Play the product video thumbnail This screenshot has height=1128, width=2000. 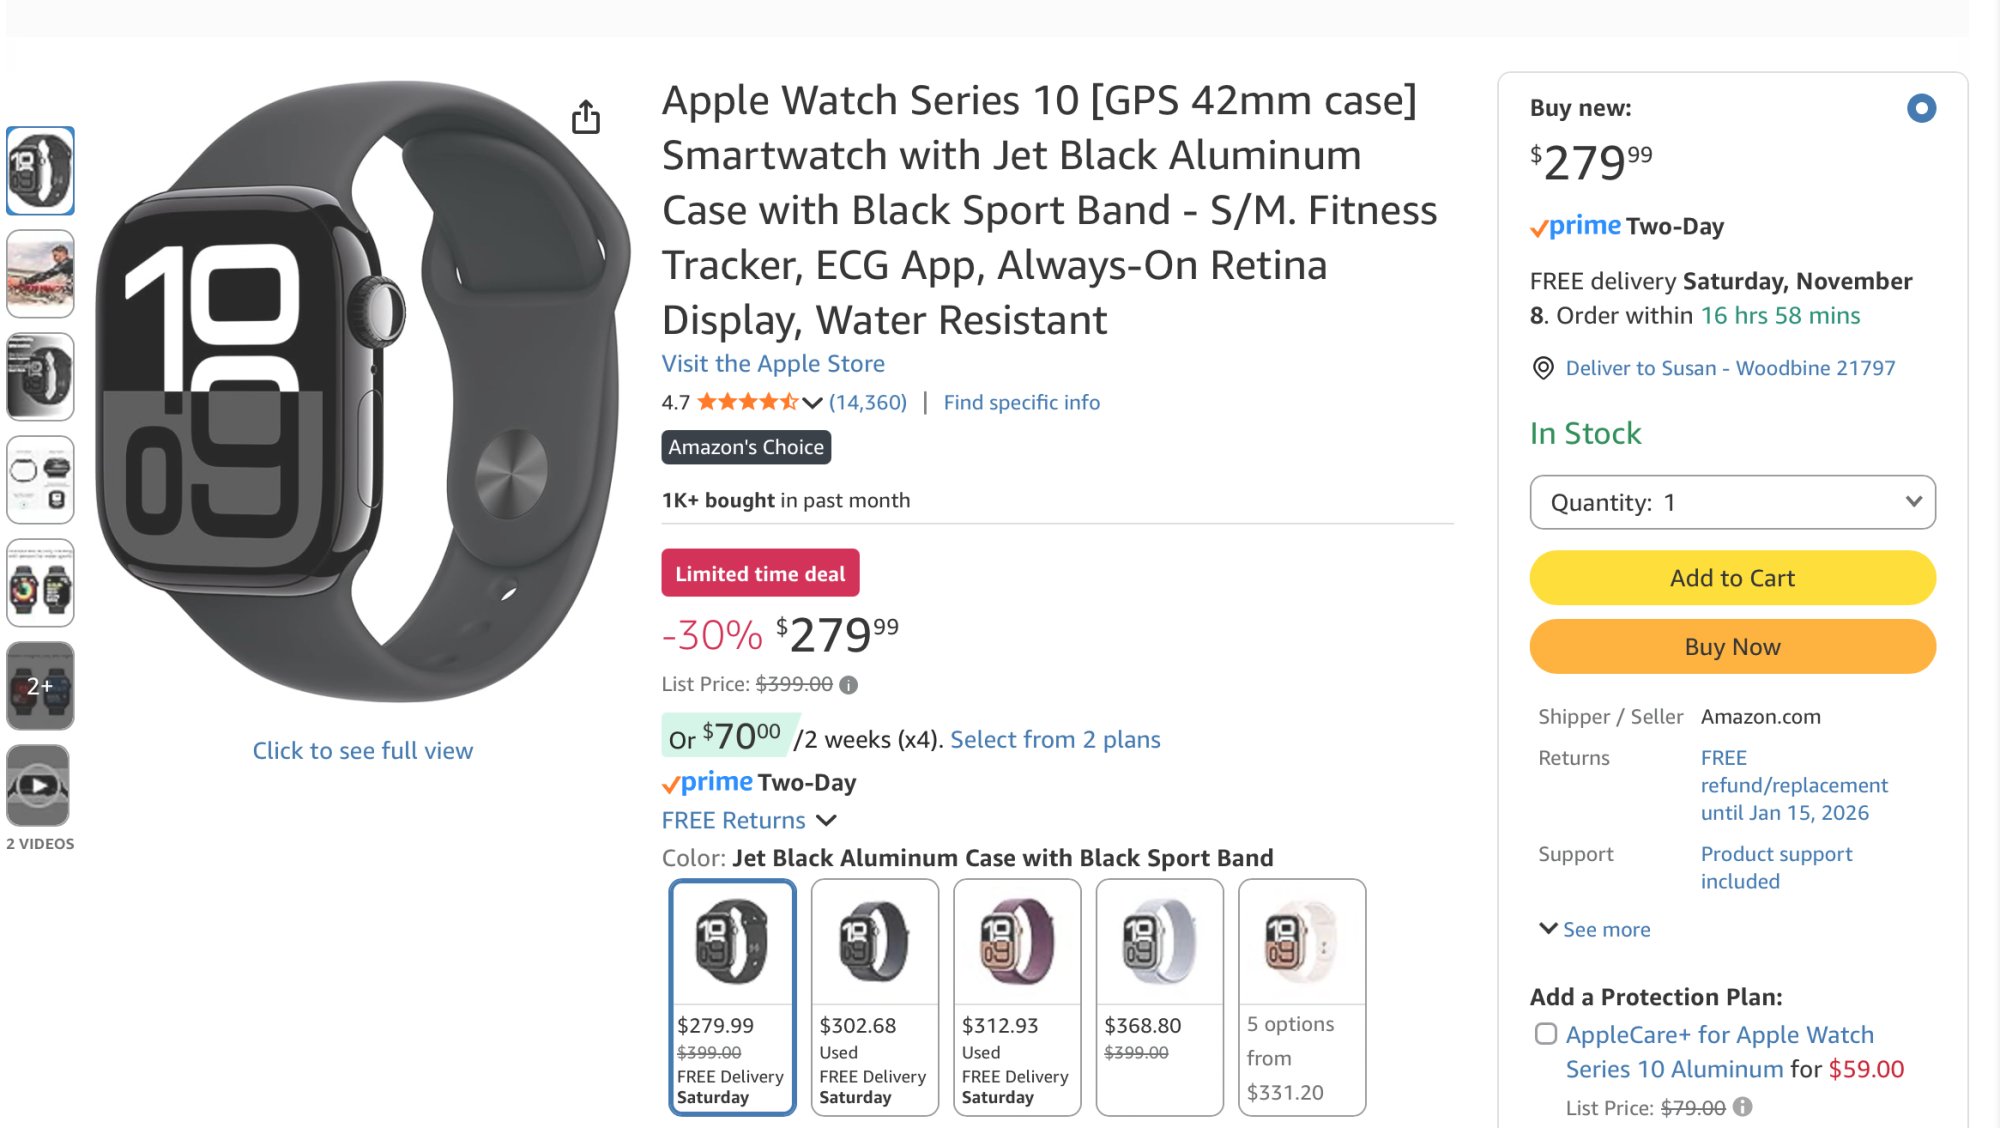[x=40, y=786]
